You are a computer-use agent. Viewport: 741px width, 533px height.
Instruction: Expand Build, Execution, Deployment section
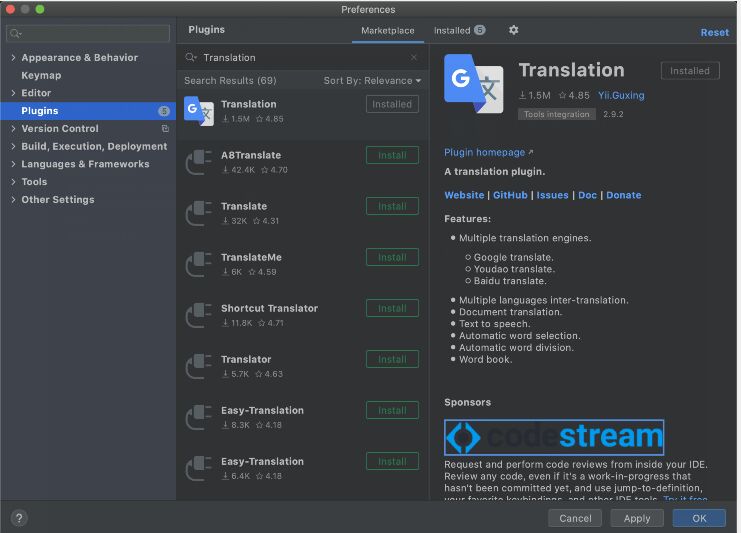pos(13,146)
